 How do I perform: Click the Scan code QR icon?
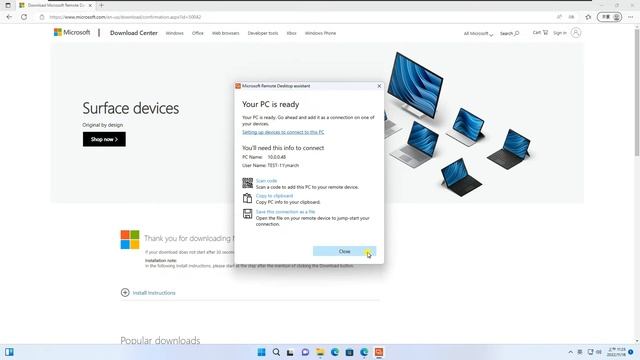click(x=247, y=183)
